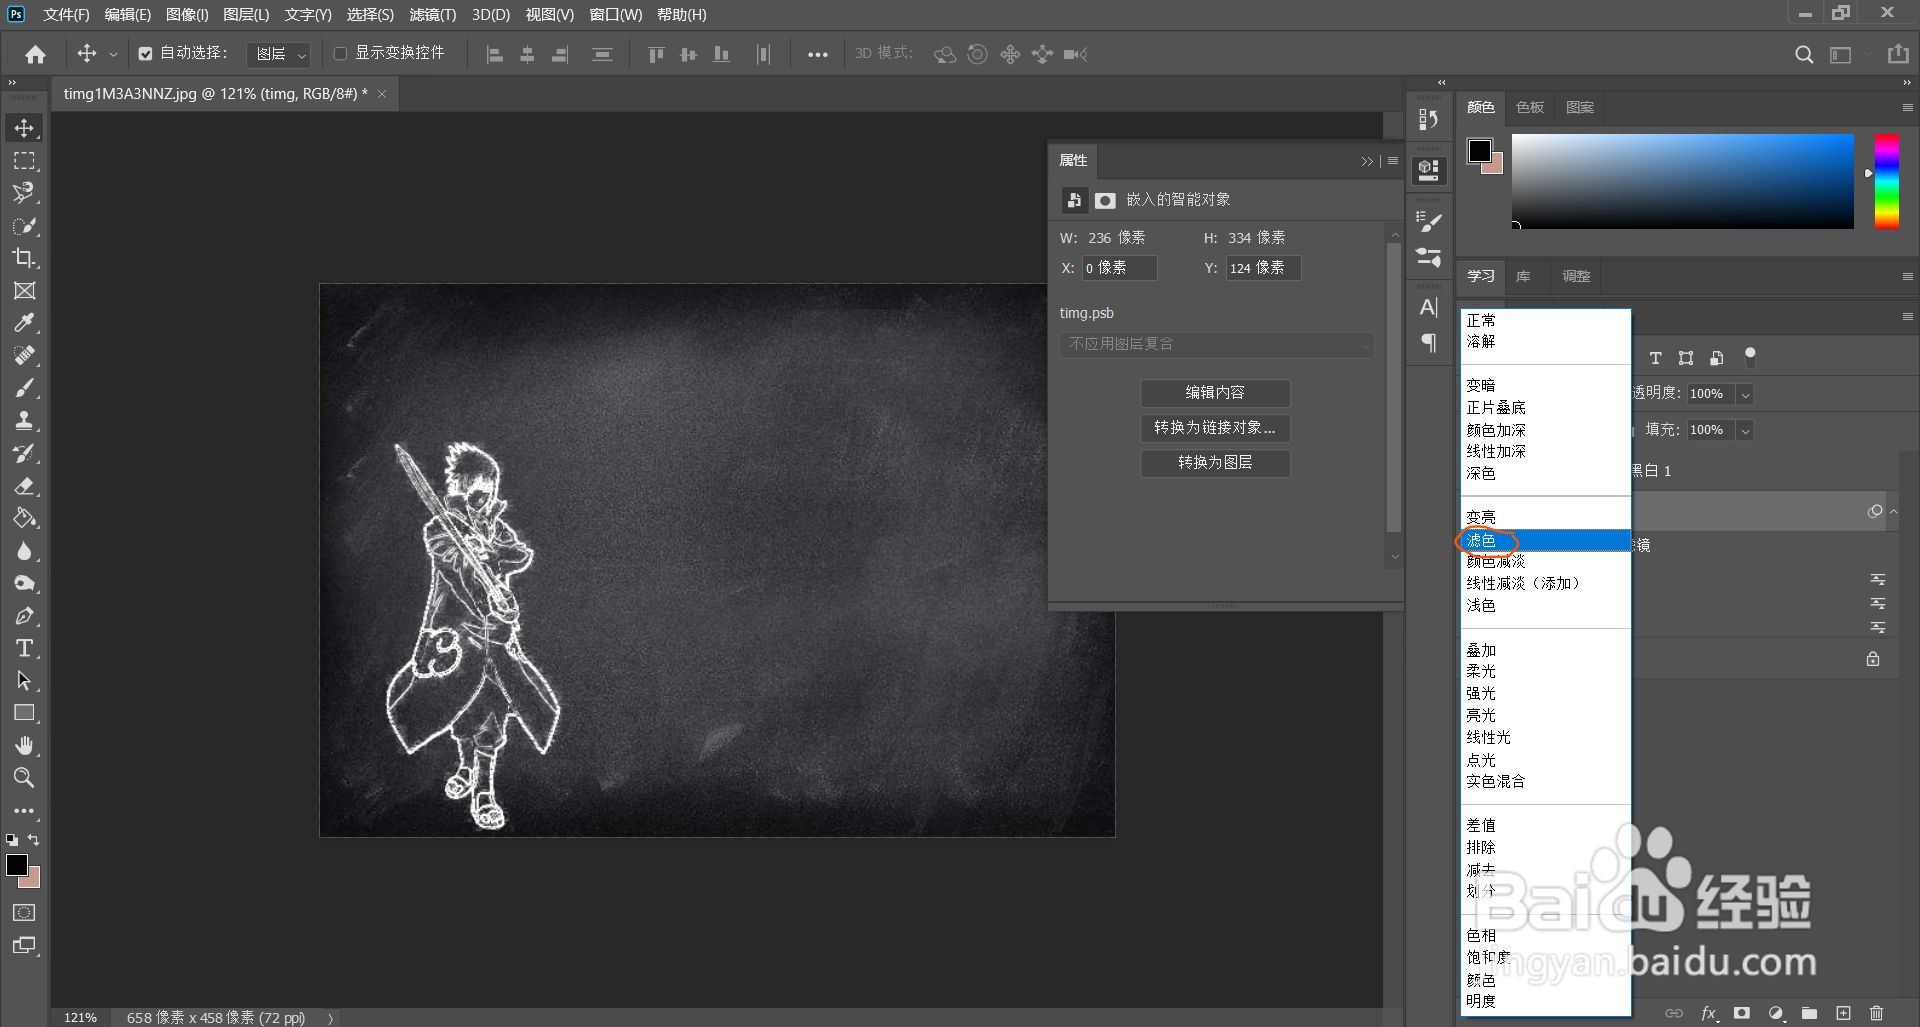Click the Home icon in options bar

pyautogui.click(x=36, y=54)
